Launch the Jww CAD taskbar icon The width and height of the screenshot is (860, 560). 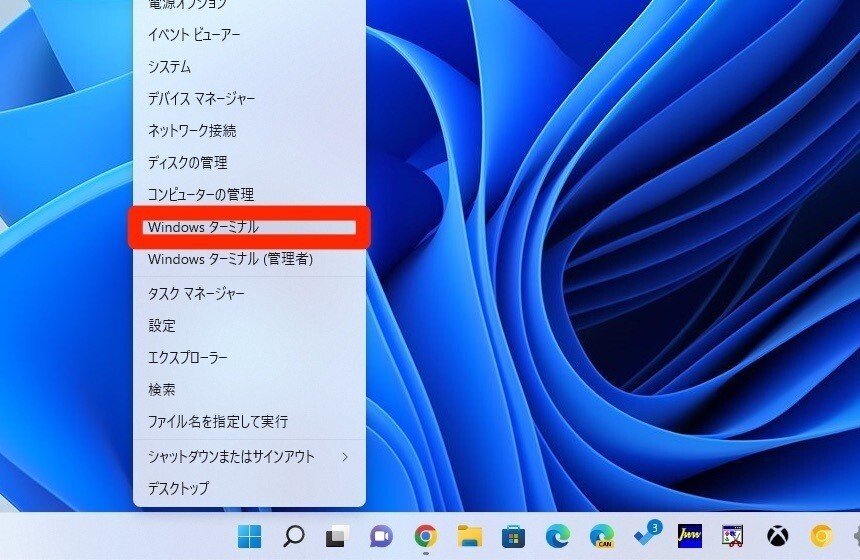point(690,537)
